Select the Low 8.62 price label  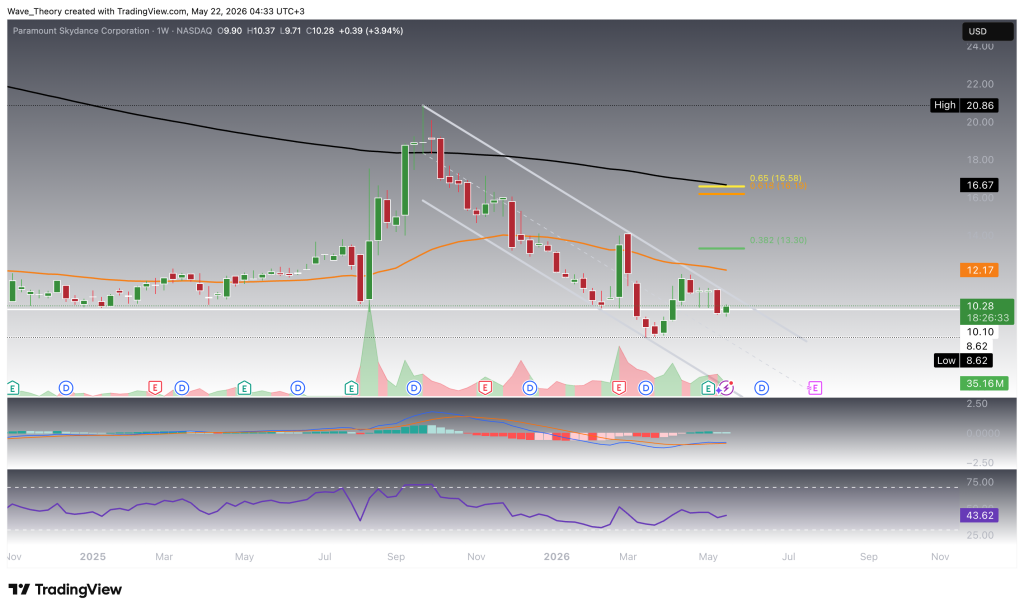(964, 360)
